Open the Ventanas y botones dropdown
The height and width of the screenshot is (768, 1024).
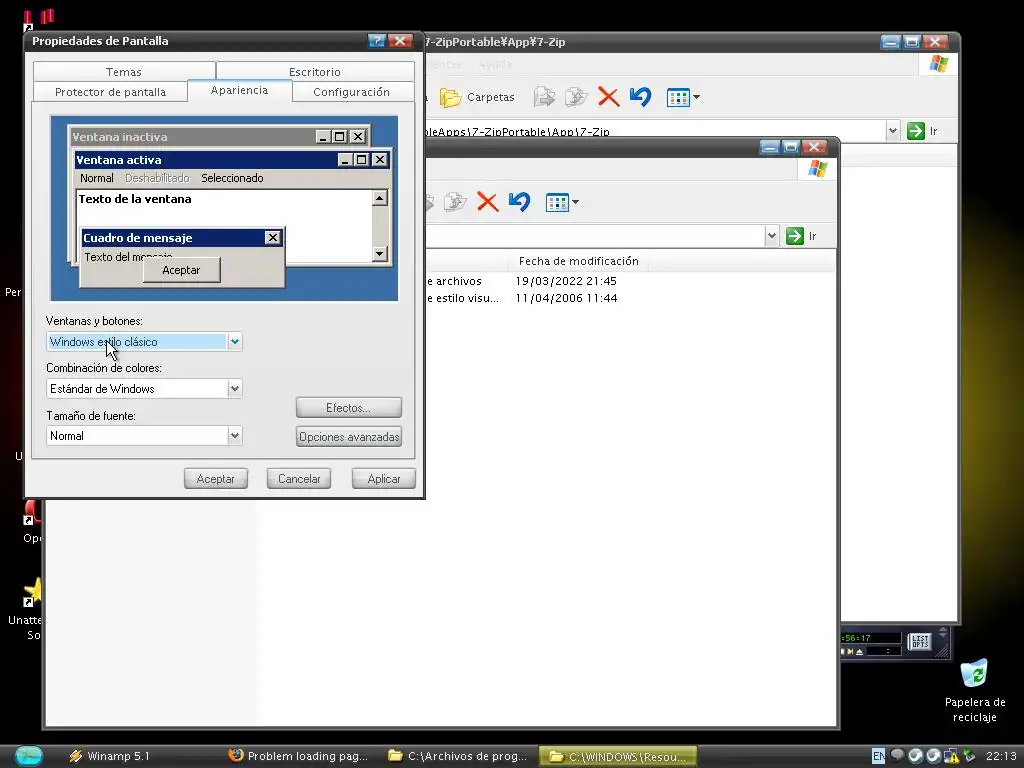pos(234,342)
